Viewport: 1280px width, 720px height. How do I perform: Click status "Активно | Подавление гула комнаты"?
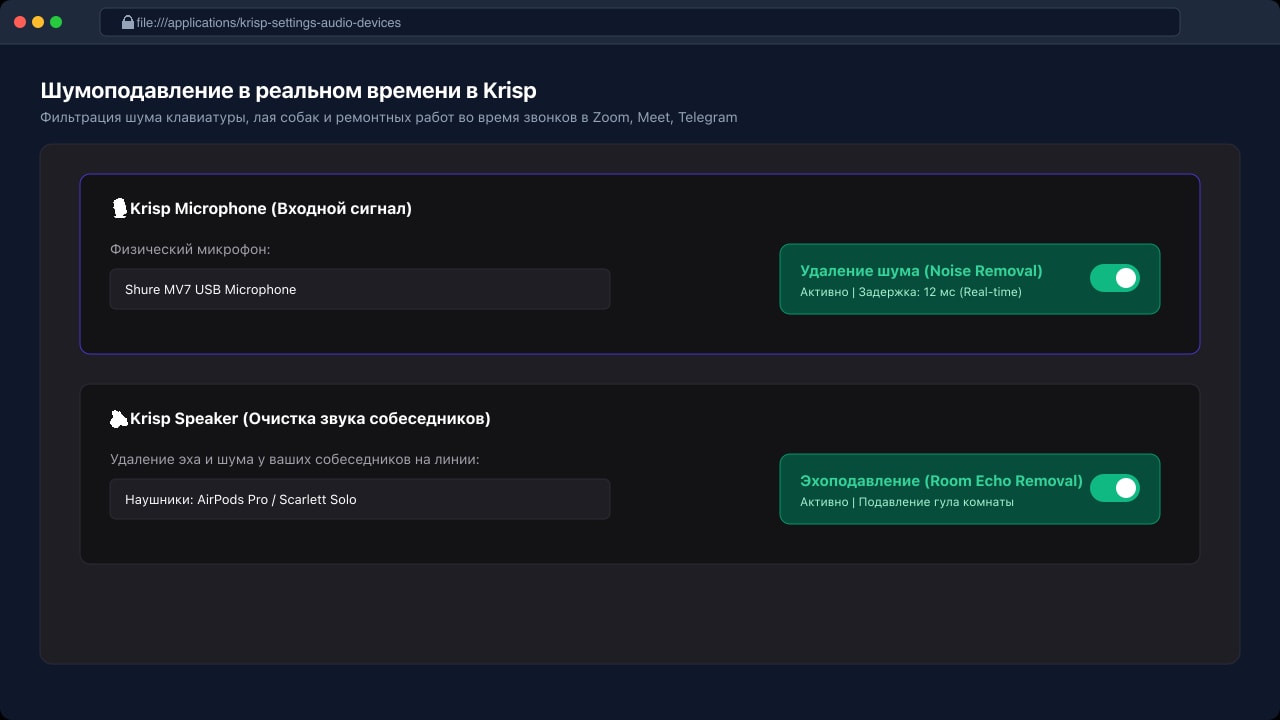click(x=907, y=502)
